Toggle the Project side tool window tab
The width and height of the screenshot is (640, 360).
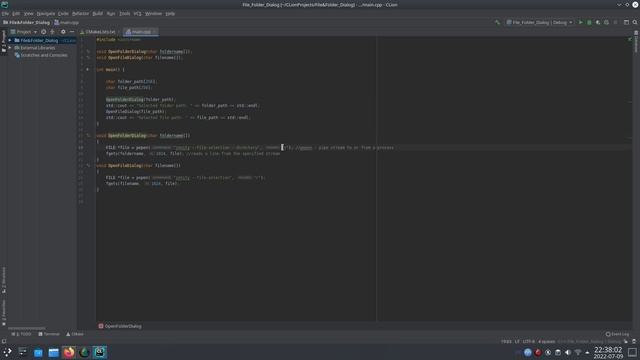pyautogui.click(x=4, y=41)
